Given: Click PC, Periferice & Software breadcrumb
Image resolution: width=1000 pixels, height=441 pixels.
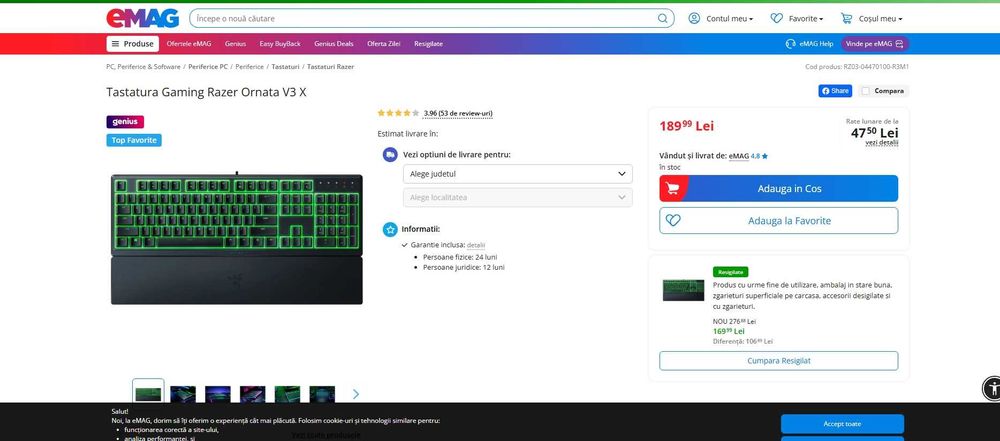Looking at the screenshot, I should pos(143,66).
